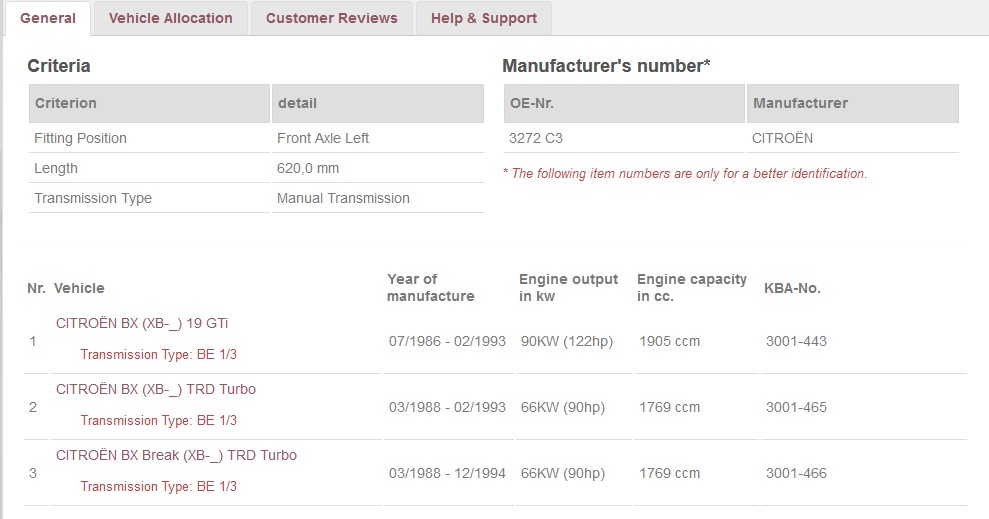The image size is (989, 519).
Task: Open CITROËN BX (XB-_) TRD Turbo link
Action: click(x=156, y=390)
